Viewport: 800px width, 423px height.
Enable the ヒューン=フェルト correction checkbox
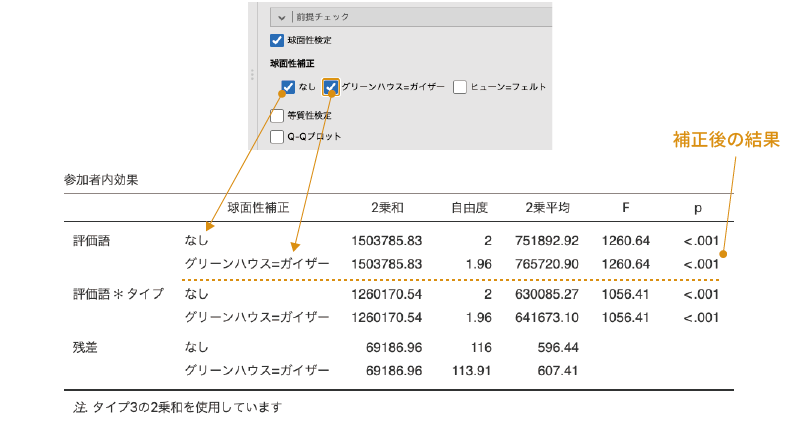click(460, 87)
